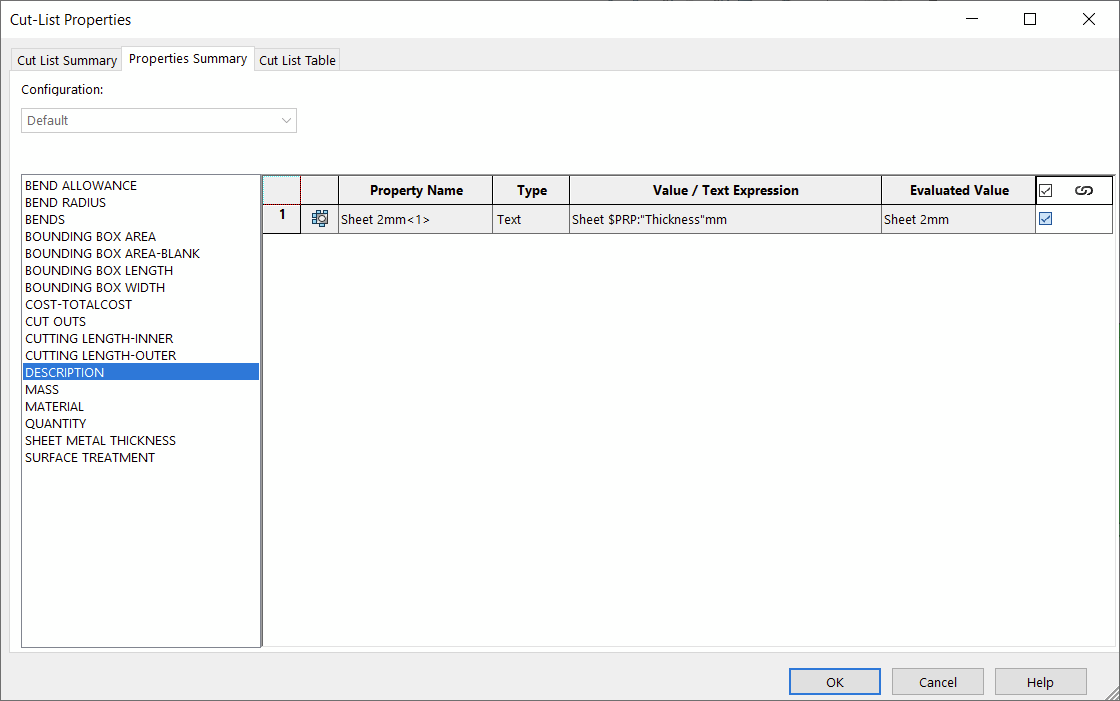Close the Cut-List Properties dialog
This screenshot has height=701, width=1120.
pyautogui.click(x=1089, y=19)
